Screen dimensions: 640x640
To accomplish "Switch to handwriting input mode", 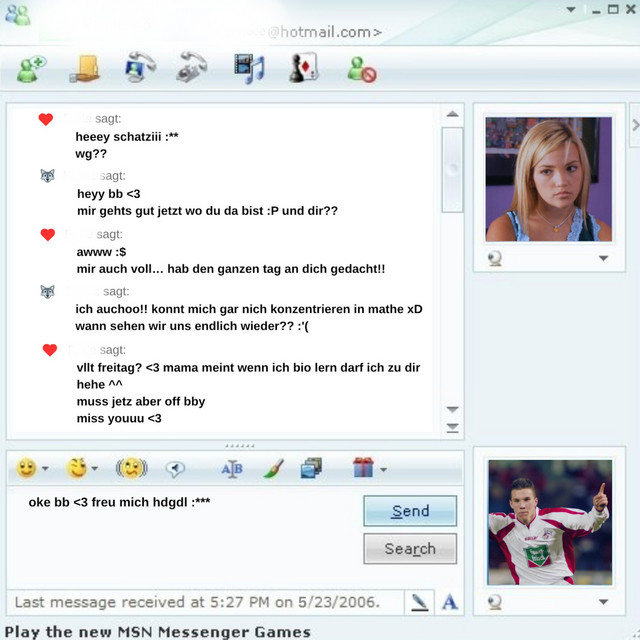I will coord(420,602).
